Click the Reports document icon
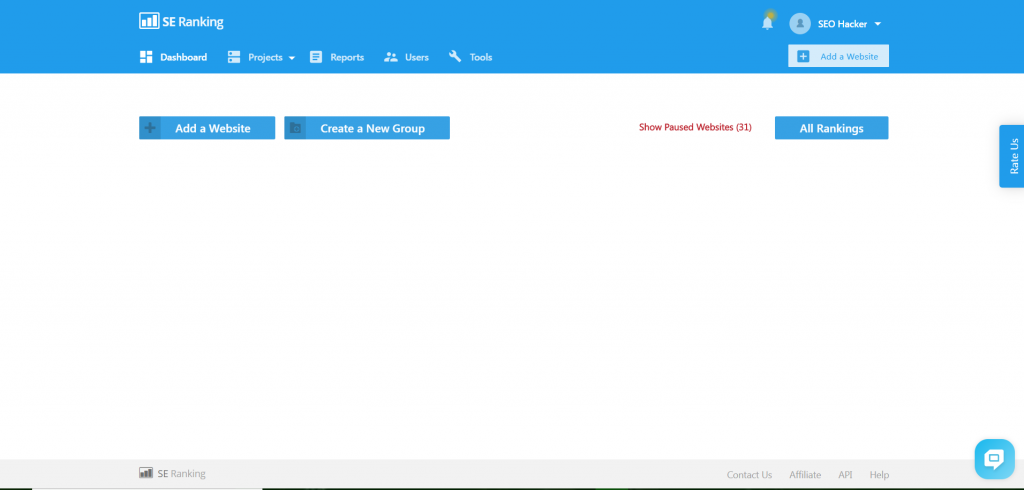Viewport: 1024px width, 490px height. tap(316, 57)
